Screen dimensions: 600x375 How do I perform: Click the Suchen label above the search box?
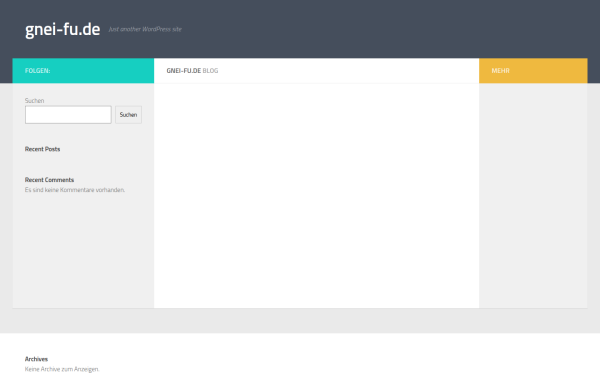click(34, 101)
